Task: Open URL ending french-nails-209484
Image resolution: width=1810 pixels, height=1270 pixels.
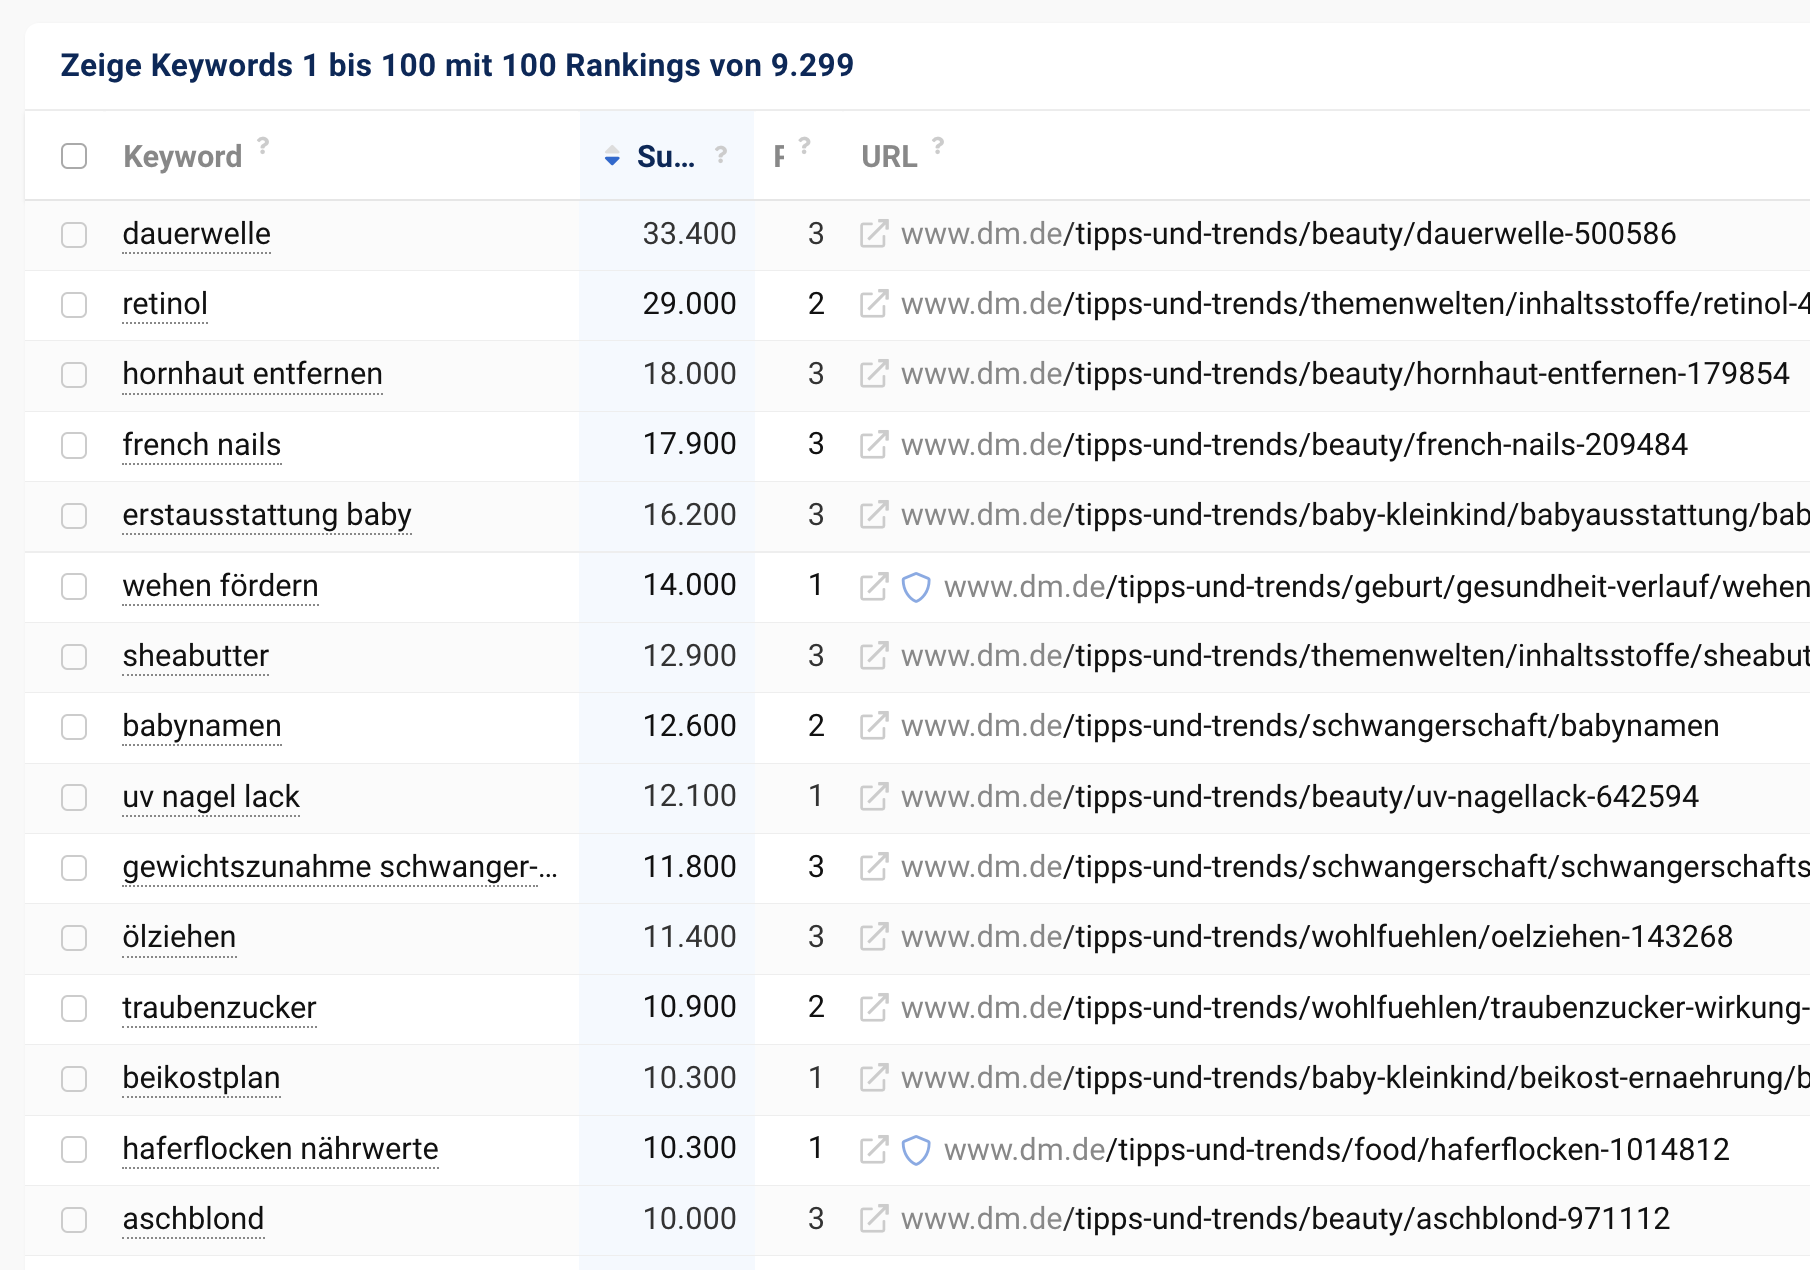Action: click(x=1294, y=445)
